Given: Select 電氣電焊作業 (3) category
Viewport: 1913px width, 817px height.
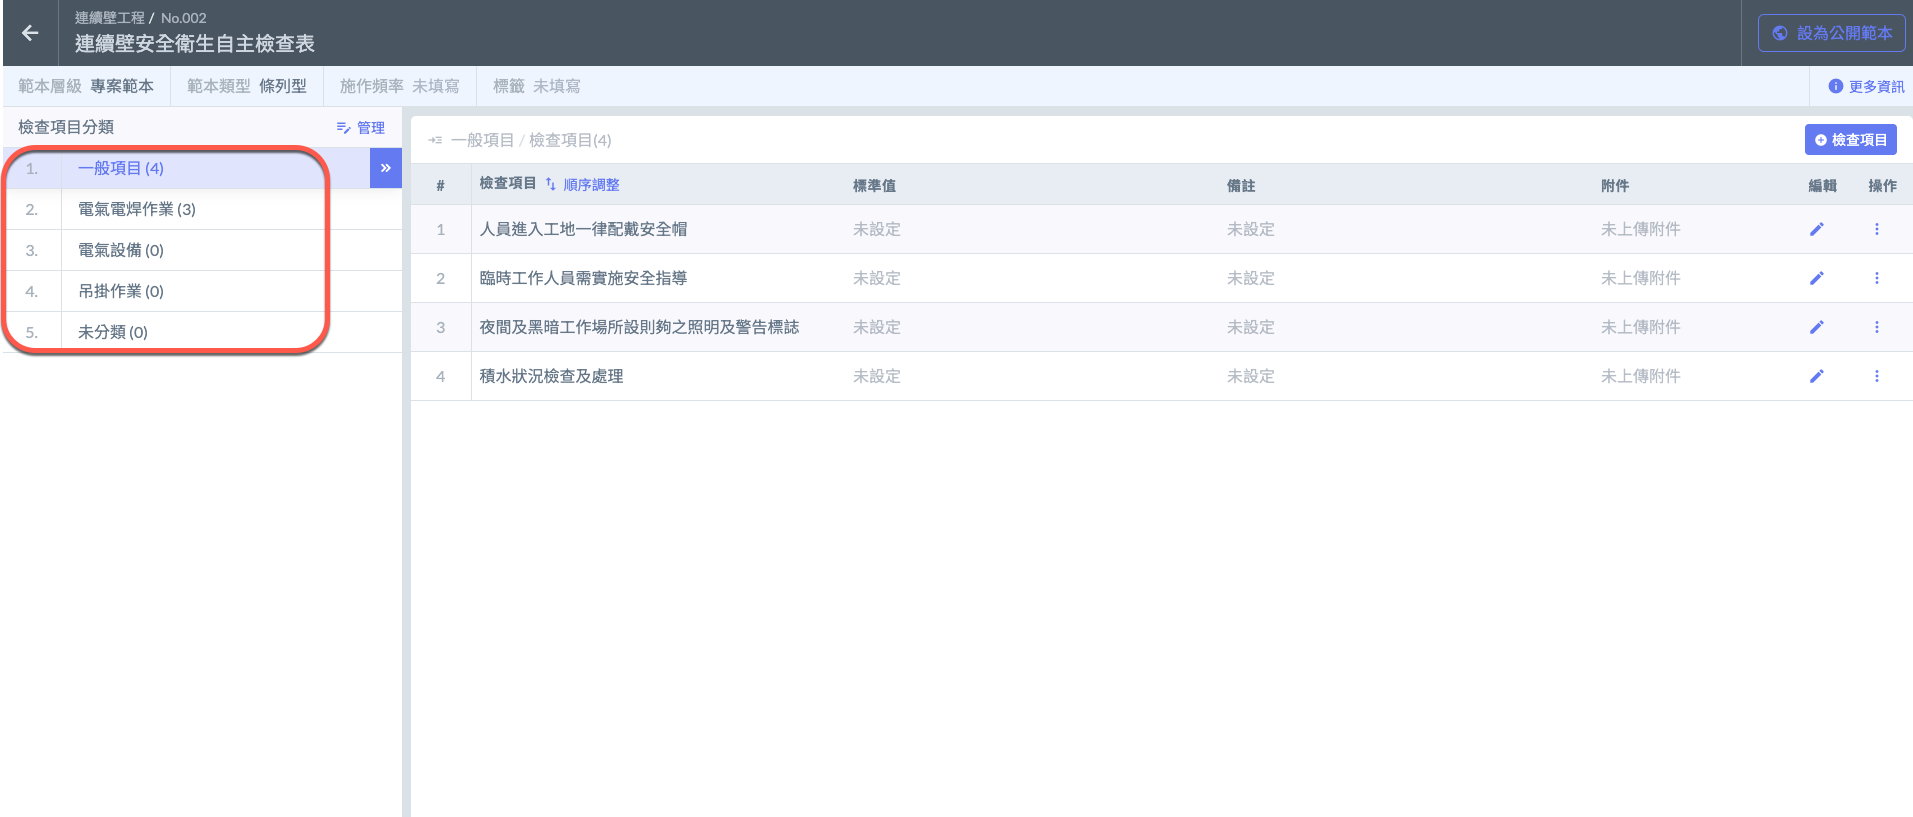Looking at the screenshot, I should (x=137, y=209).
